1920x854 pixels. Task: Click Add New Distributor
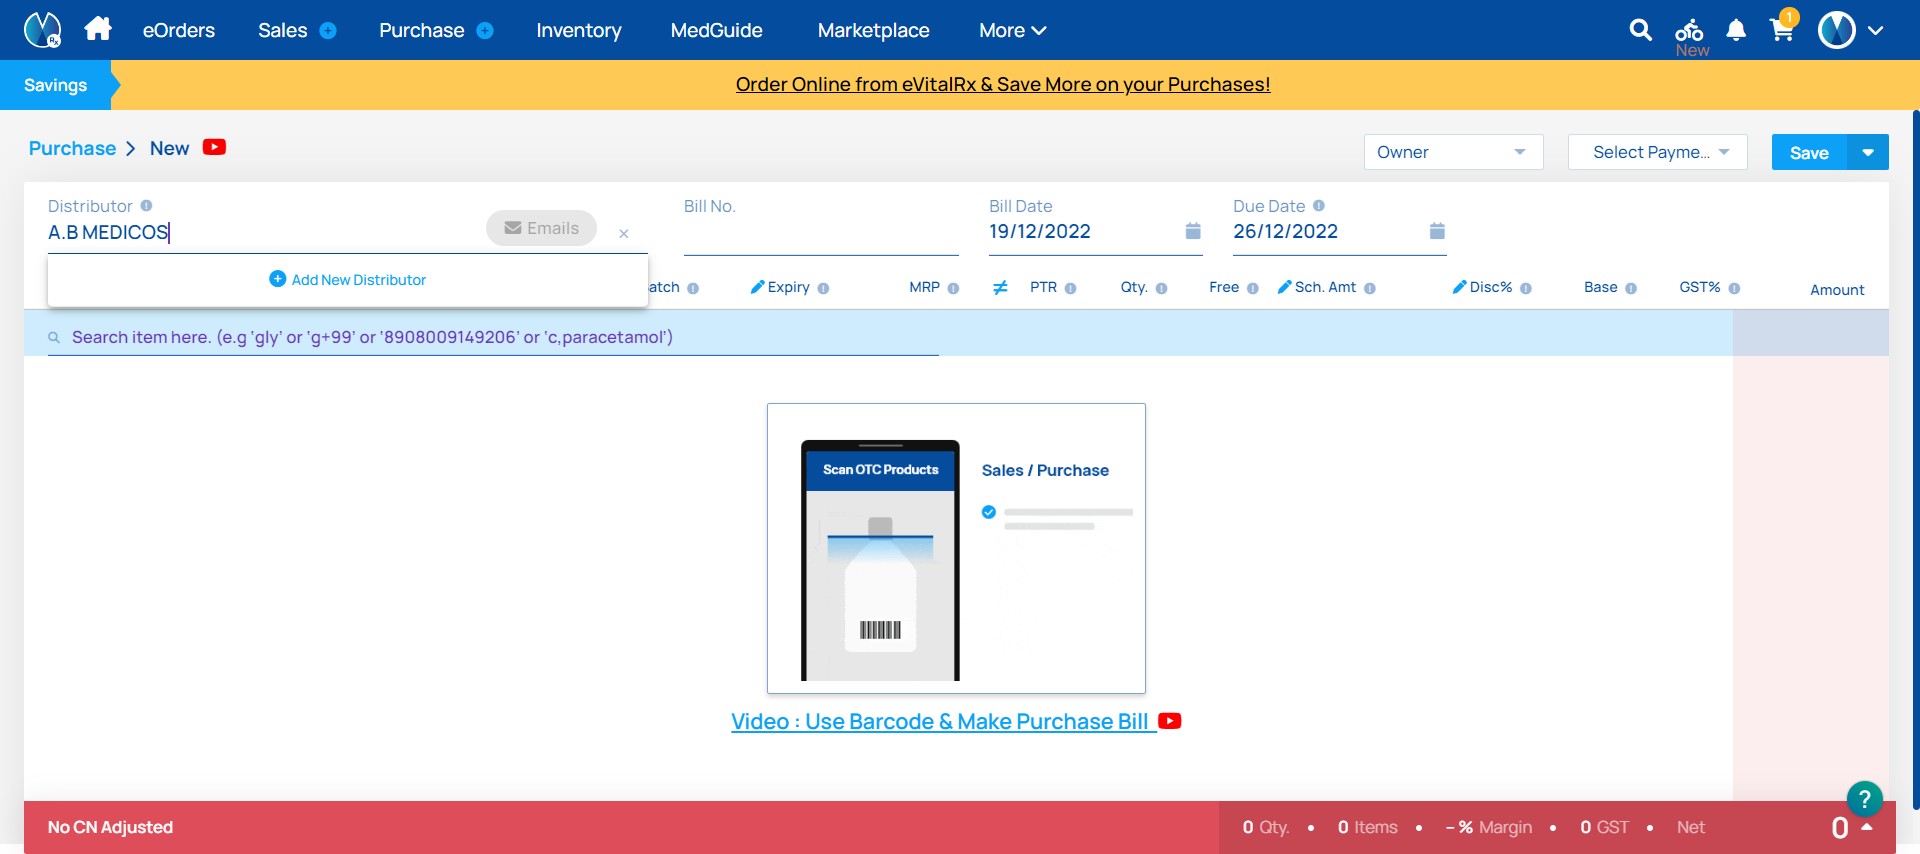[x=348, y=280]
